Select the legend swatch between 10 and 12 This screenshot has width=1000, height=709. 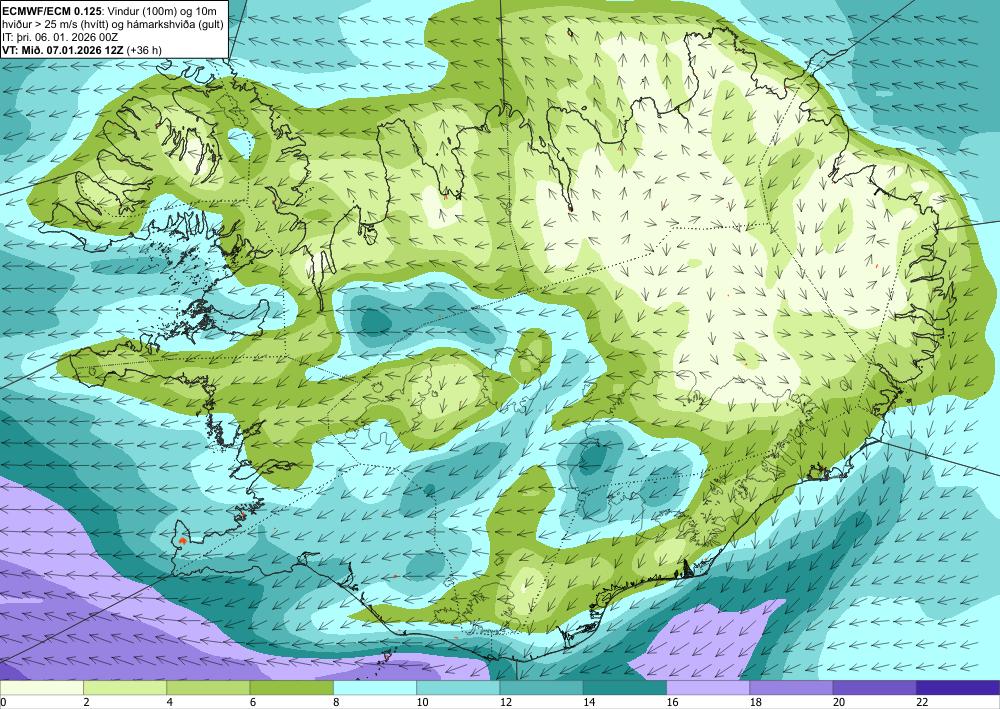click(x=458, y=688)
